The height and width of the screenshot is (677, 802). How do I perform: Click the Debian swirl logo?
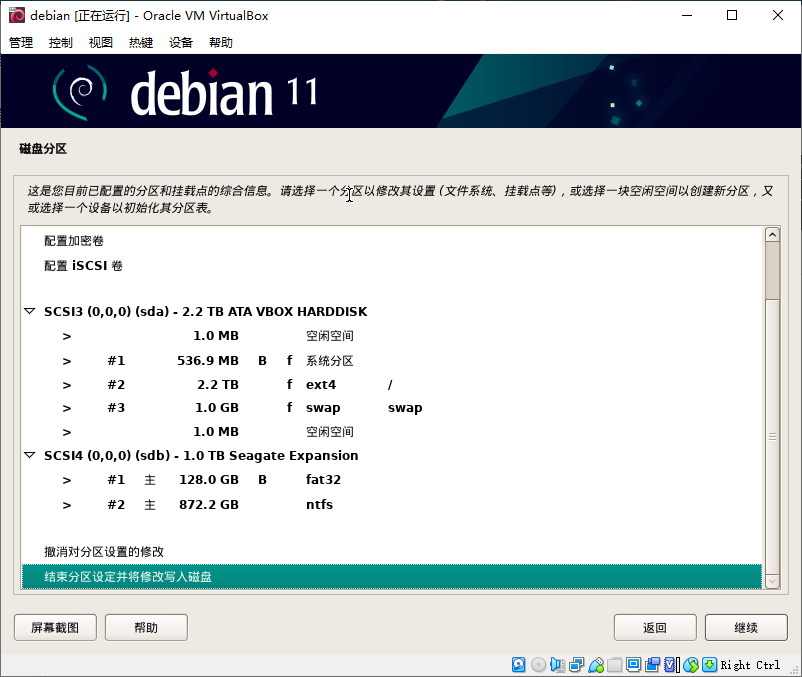click(x=80, y=92)
